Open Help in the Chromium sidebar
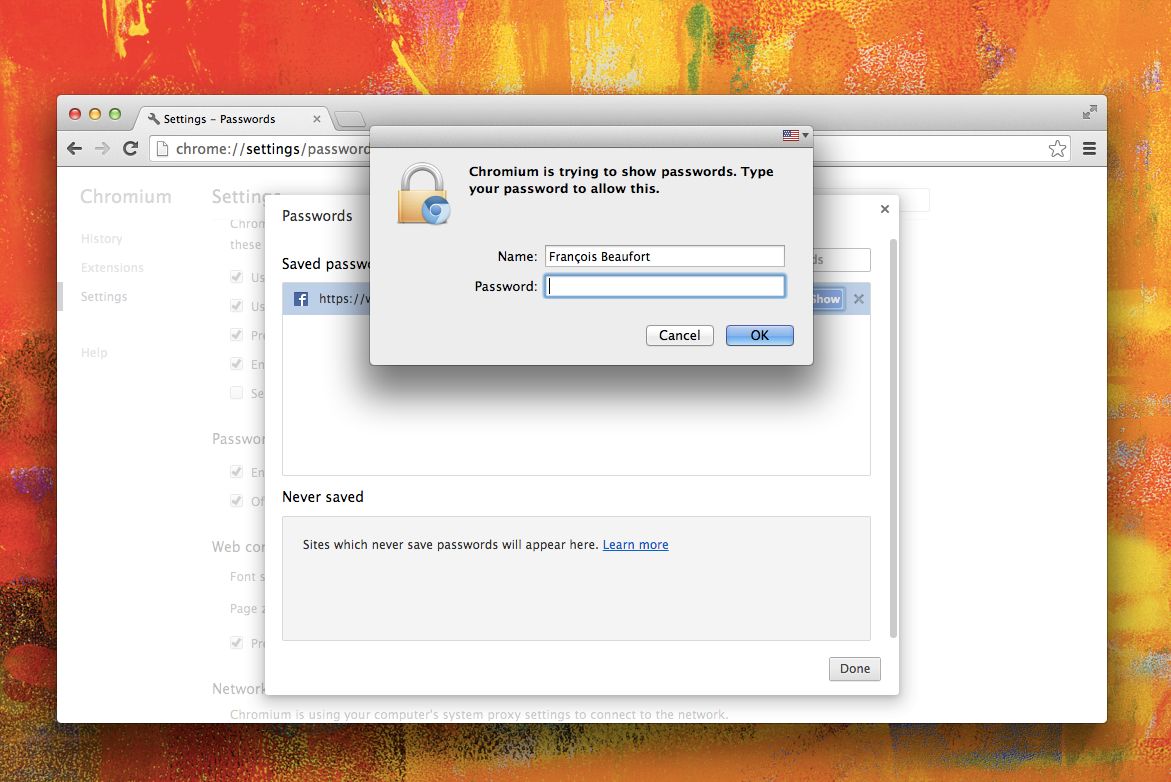Image resolution: width=1171 pixels, height=782 pixels. click(94, 353)
